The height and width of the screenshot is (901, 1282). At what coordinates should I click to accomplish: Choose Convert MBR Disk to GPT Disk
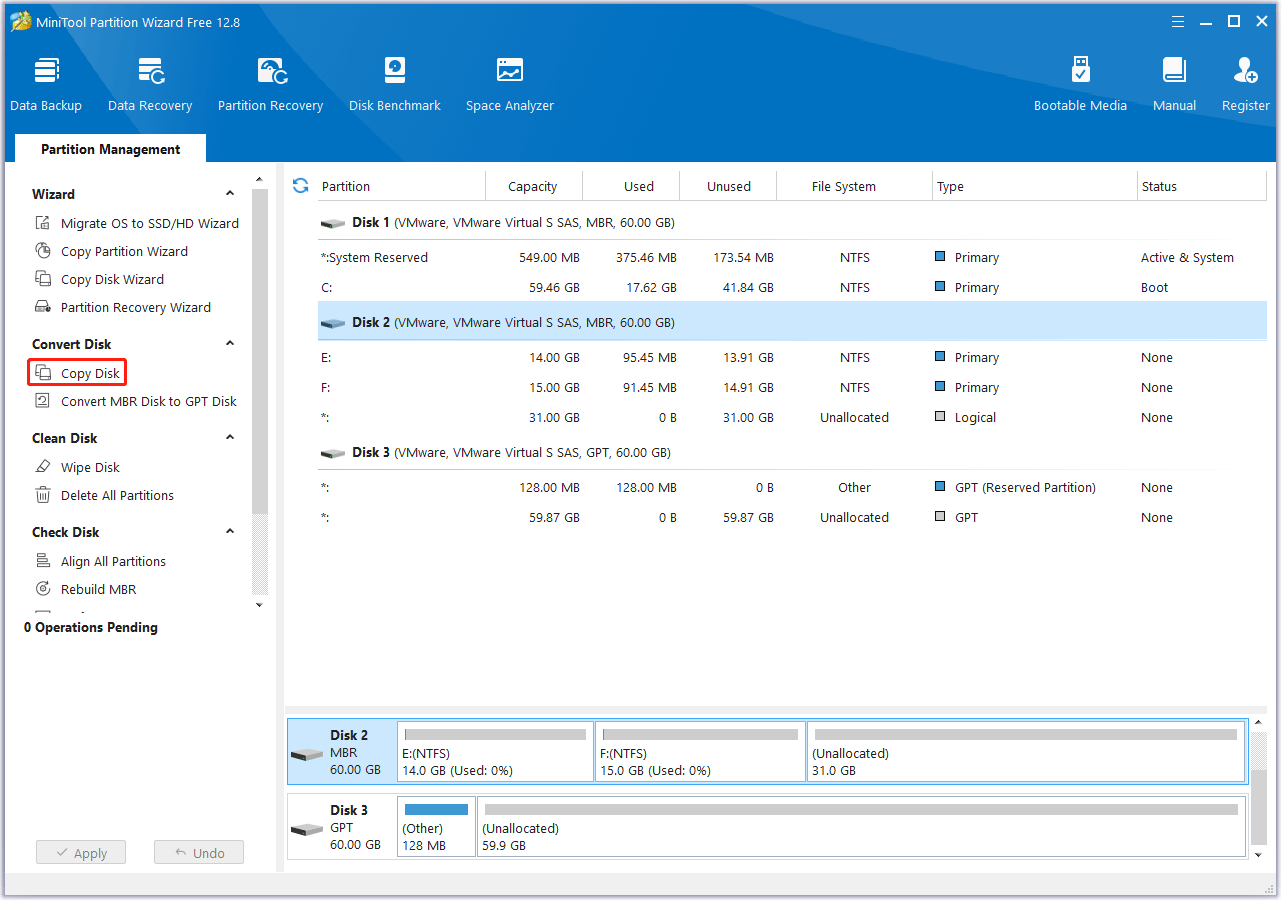[148, 401]
